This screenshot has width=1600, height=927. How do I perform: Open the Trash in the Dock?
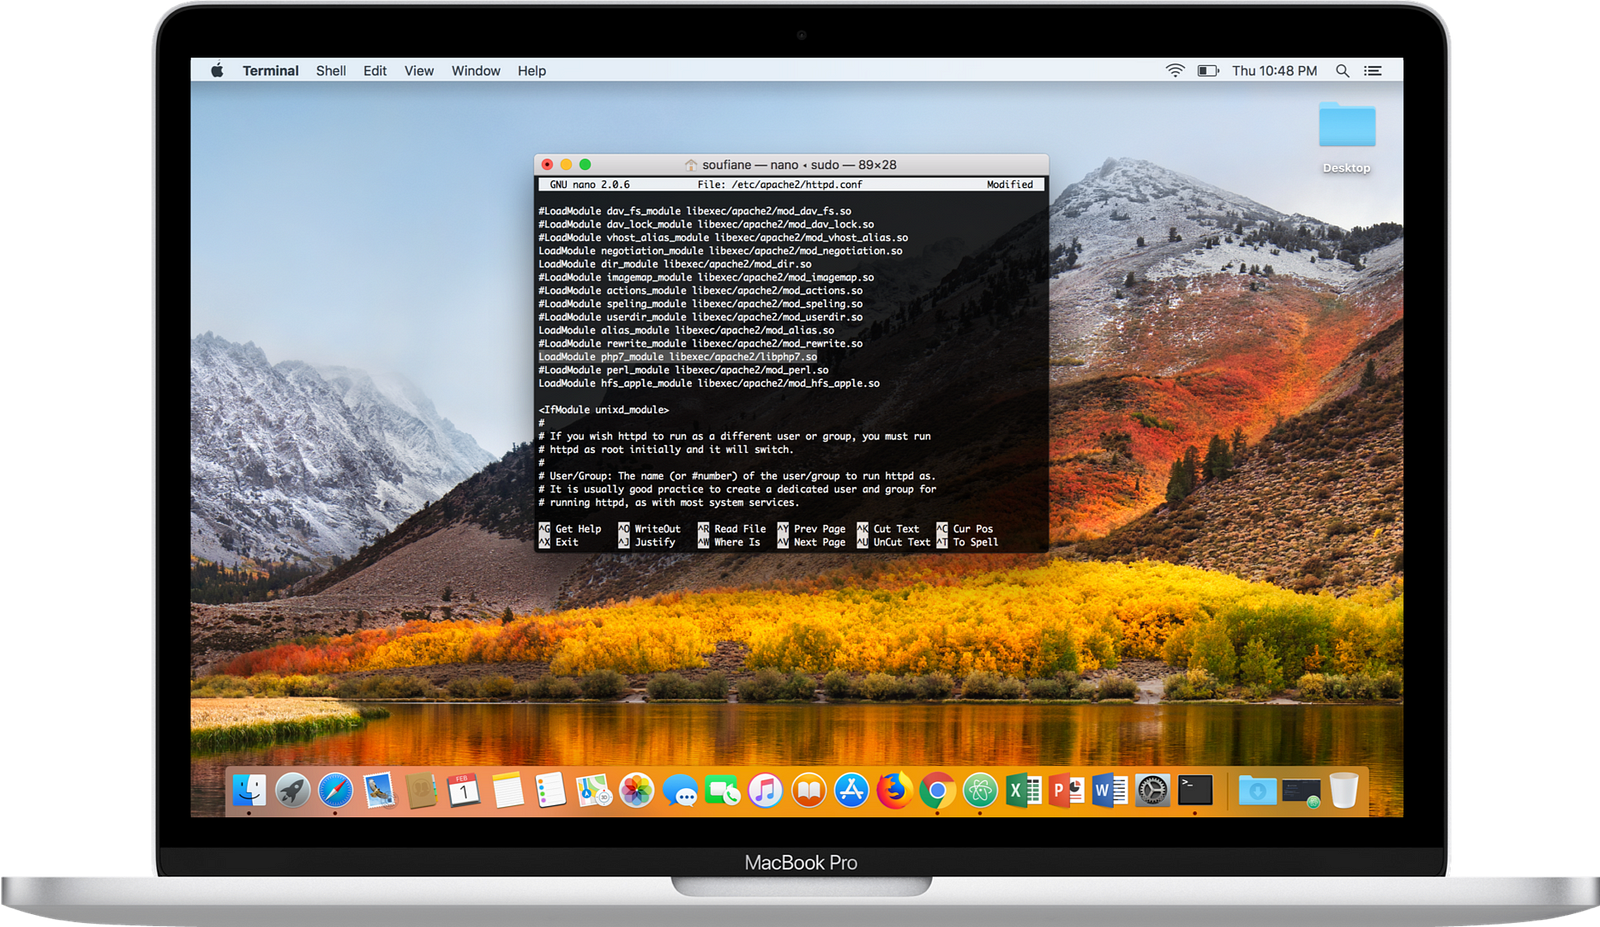(x=1344, y=790)
